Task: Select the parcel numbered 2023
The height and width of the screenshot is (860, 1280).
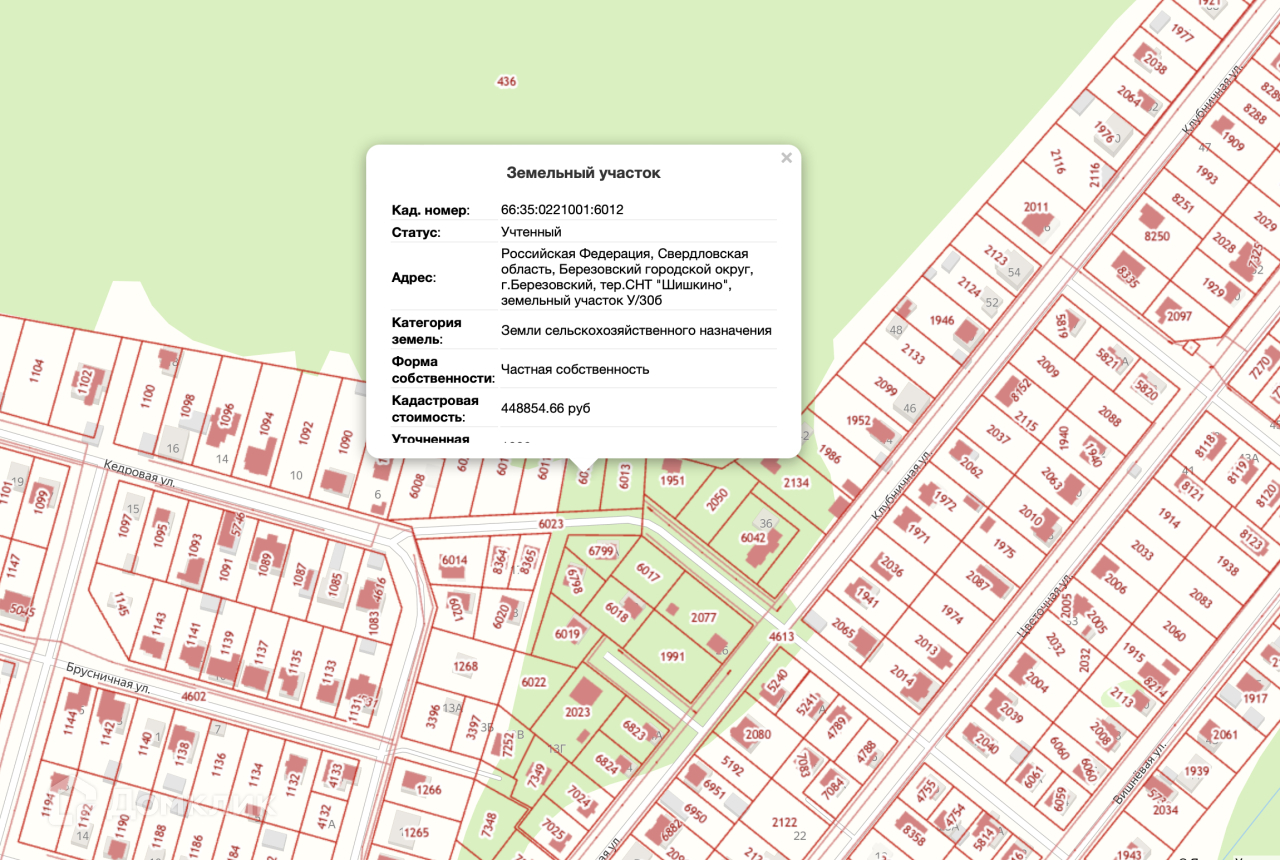Action: [x=578, y=713]
